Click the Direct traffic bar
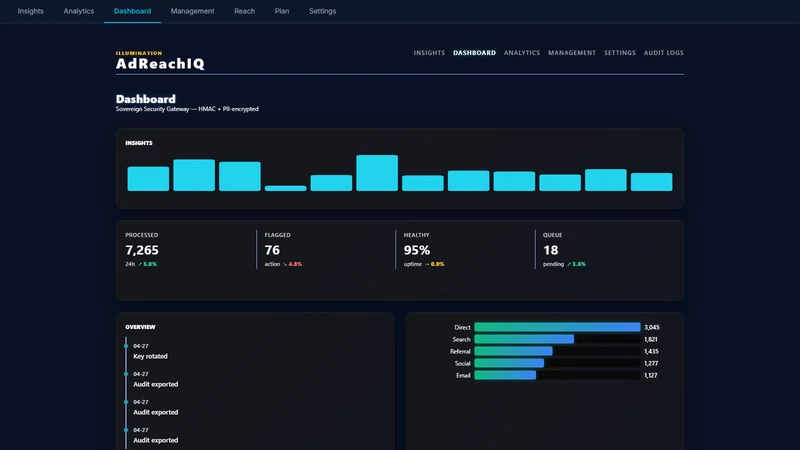The width and height of the screenshot is (800, 450). pyautogui.click(x=557, y=327)
